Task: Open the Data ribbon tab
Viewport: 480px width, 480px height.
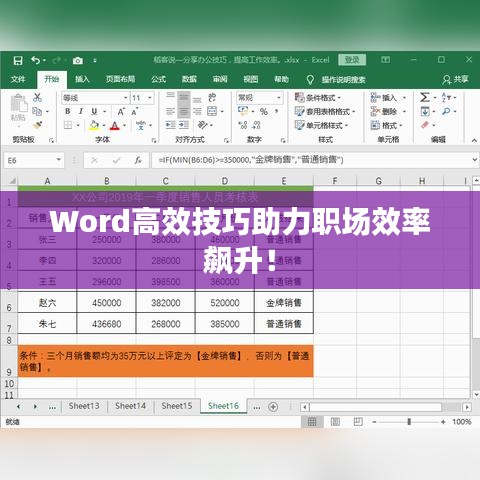Action: (x=189, y=79)
